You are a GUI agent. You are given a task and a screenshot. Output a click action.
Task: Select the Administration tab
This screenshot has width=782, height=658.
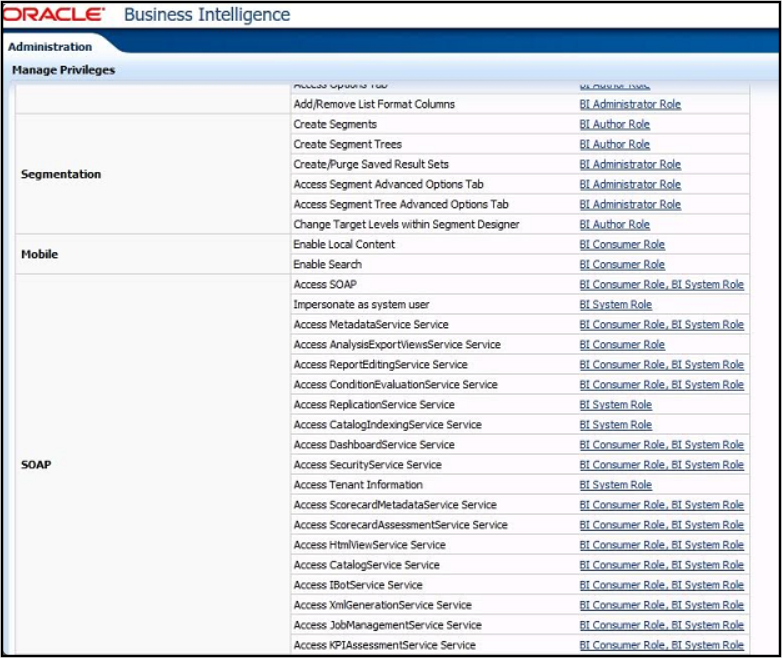pyautogui.click(x=50, y=47)
